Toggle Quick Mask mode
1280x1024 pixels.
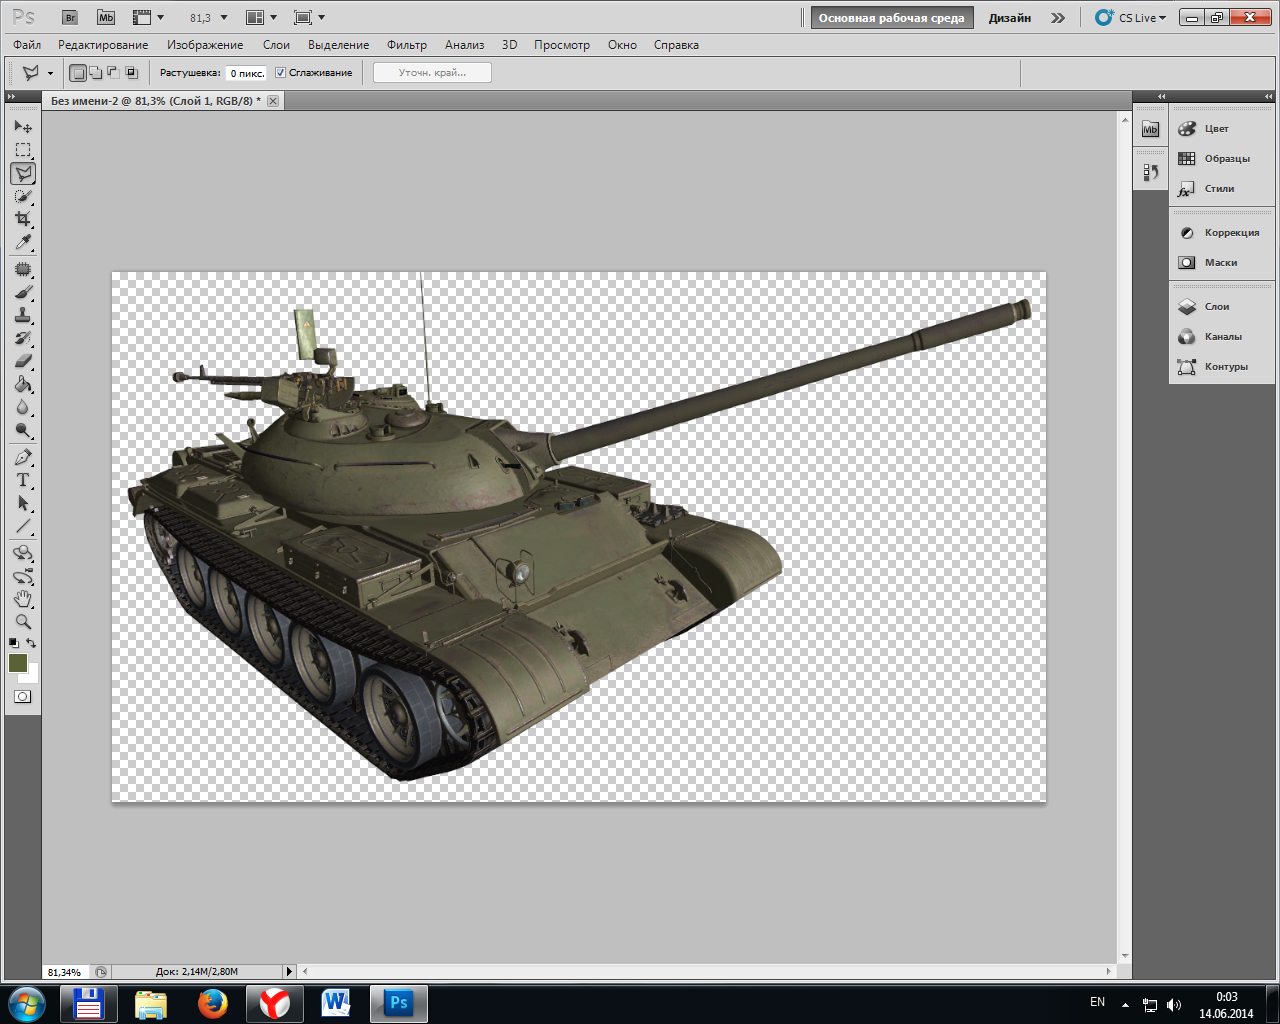click(x=22, y=697)
